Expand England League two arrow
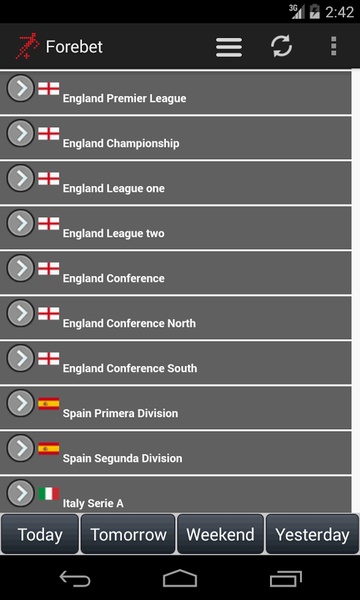The image size is (360, 600). [x=21, y=223]
